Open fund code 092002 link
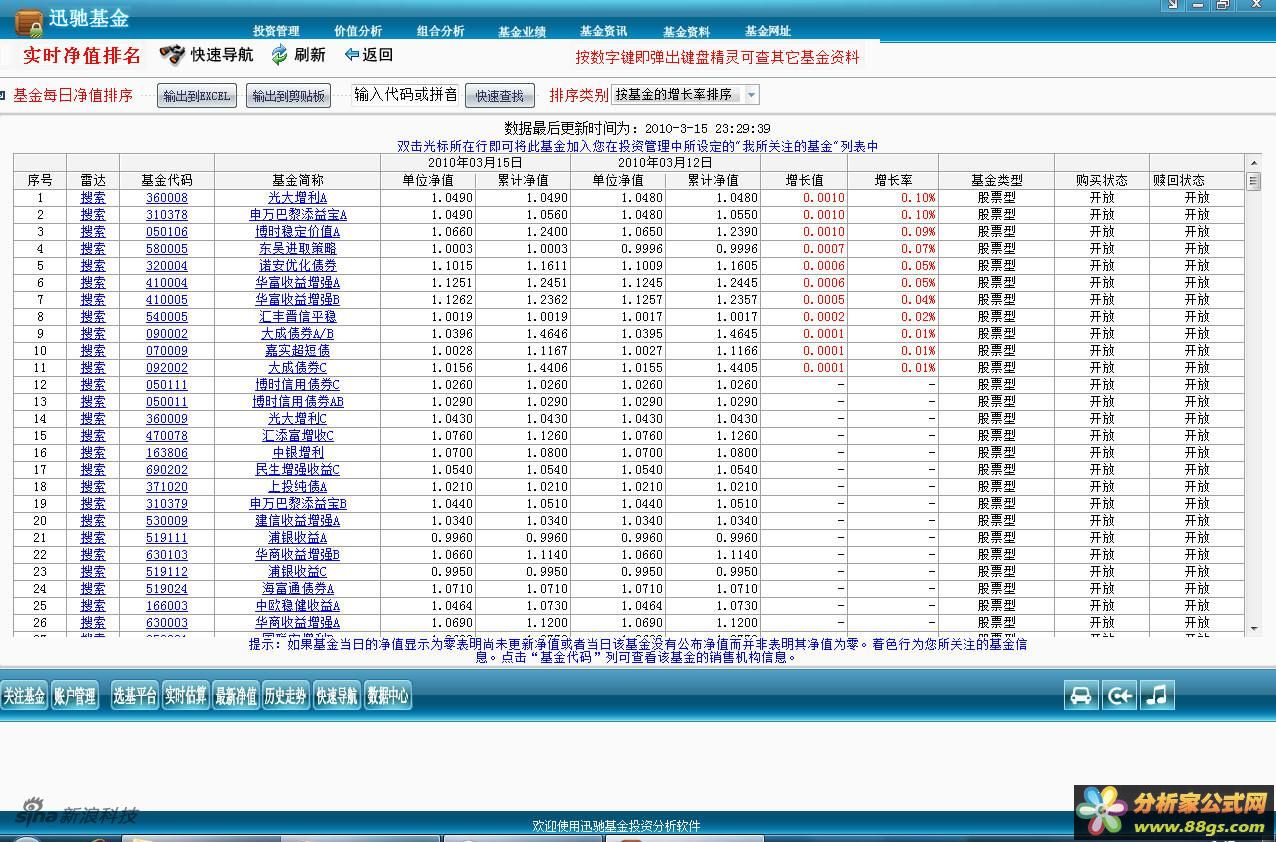Screen dimensions: 1276x842 (167, 368)
